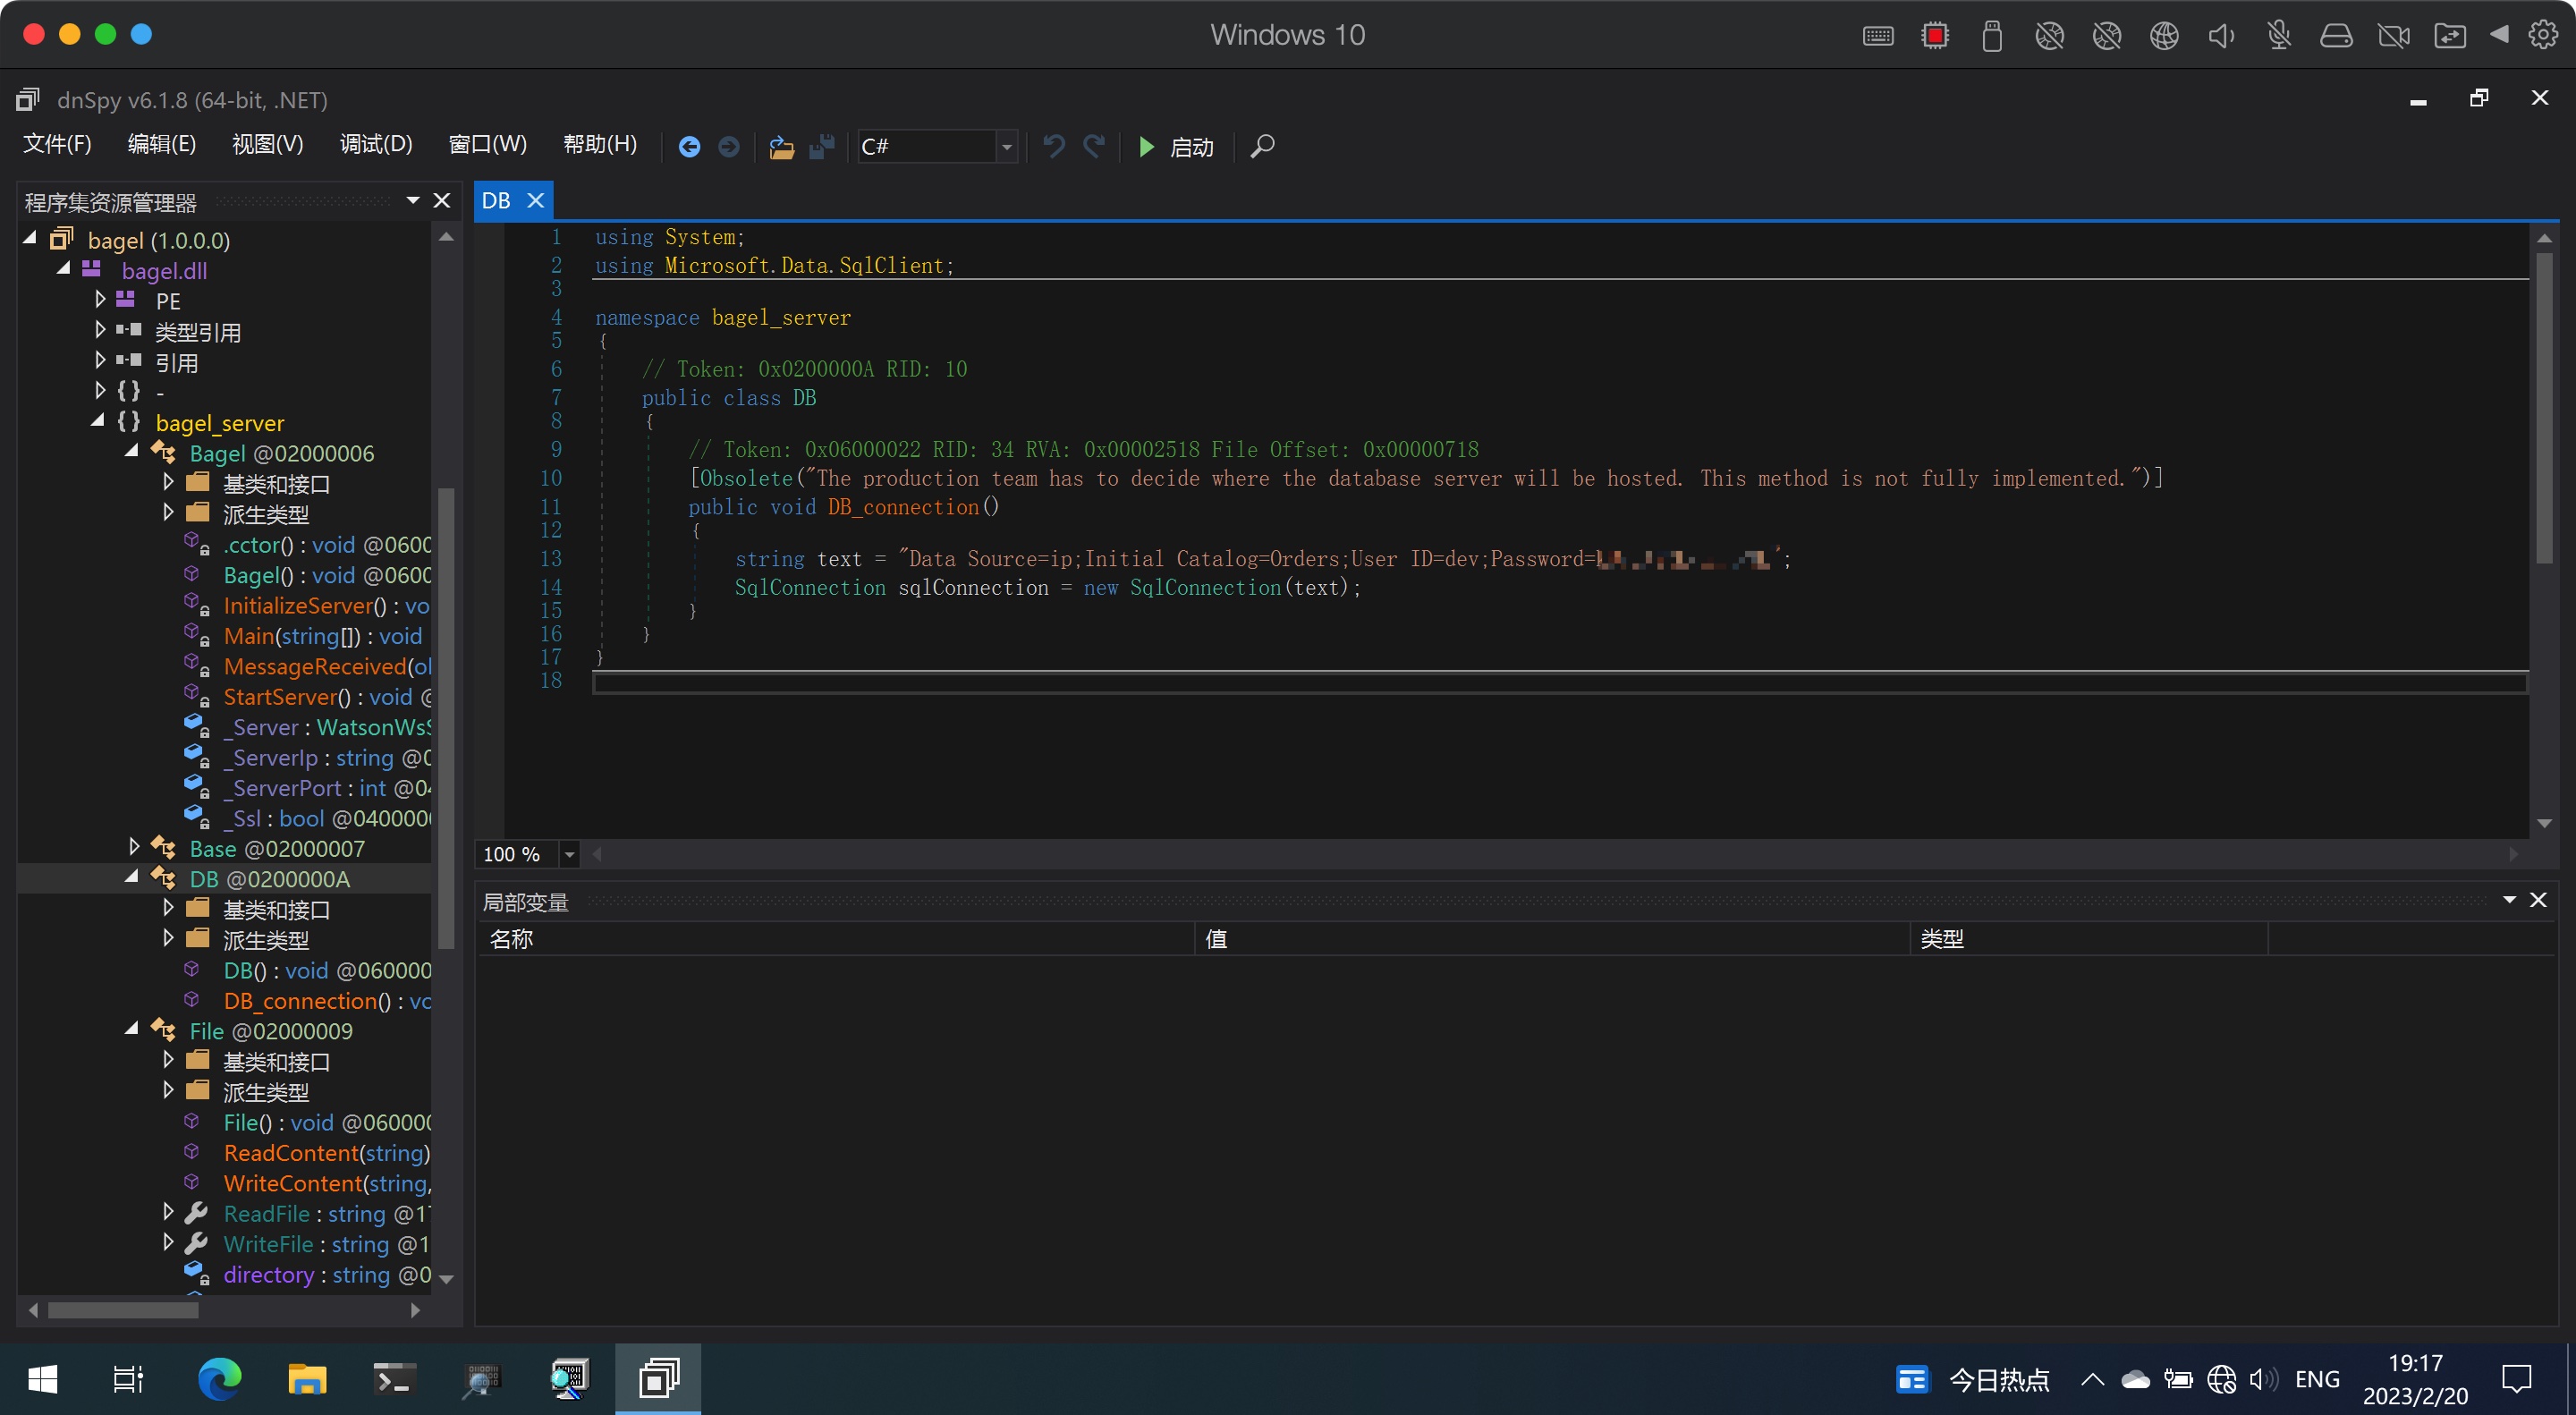2576x1415 pixels.
Task: Click the open file folder icon
Action: pyautogui.click(x=781, y=147)
